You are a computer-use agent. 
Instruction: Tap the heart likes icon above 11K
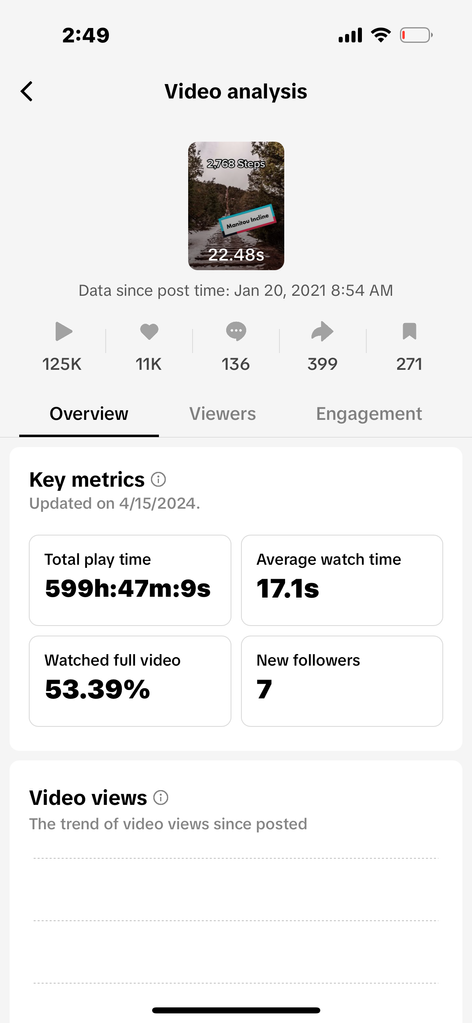[149, 332]
